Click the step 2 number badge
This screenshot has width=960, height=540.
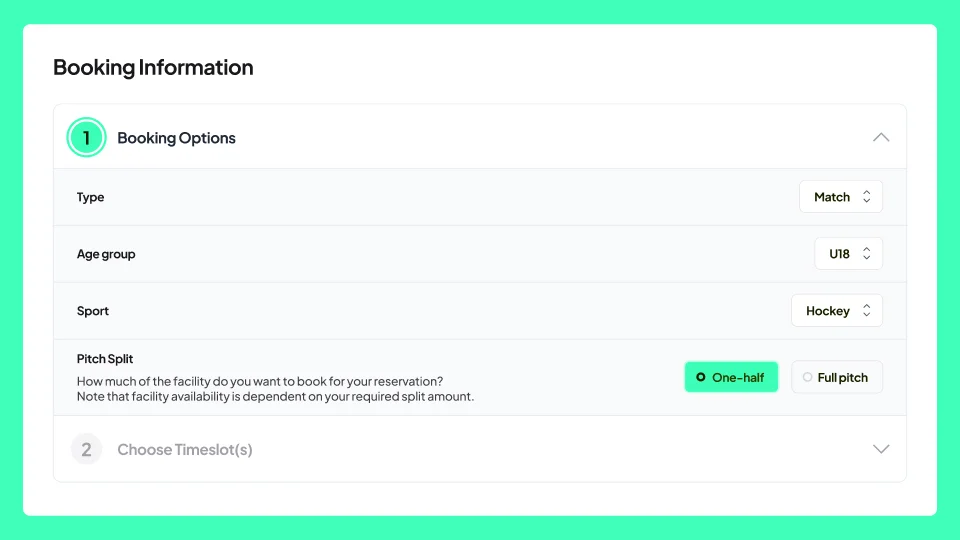86,450
